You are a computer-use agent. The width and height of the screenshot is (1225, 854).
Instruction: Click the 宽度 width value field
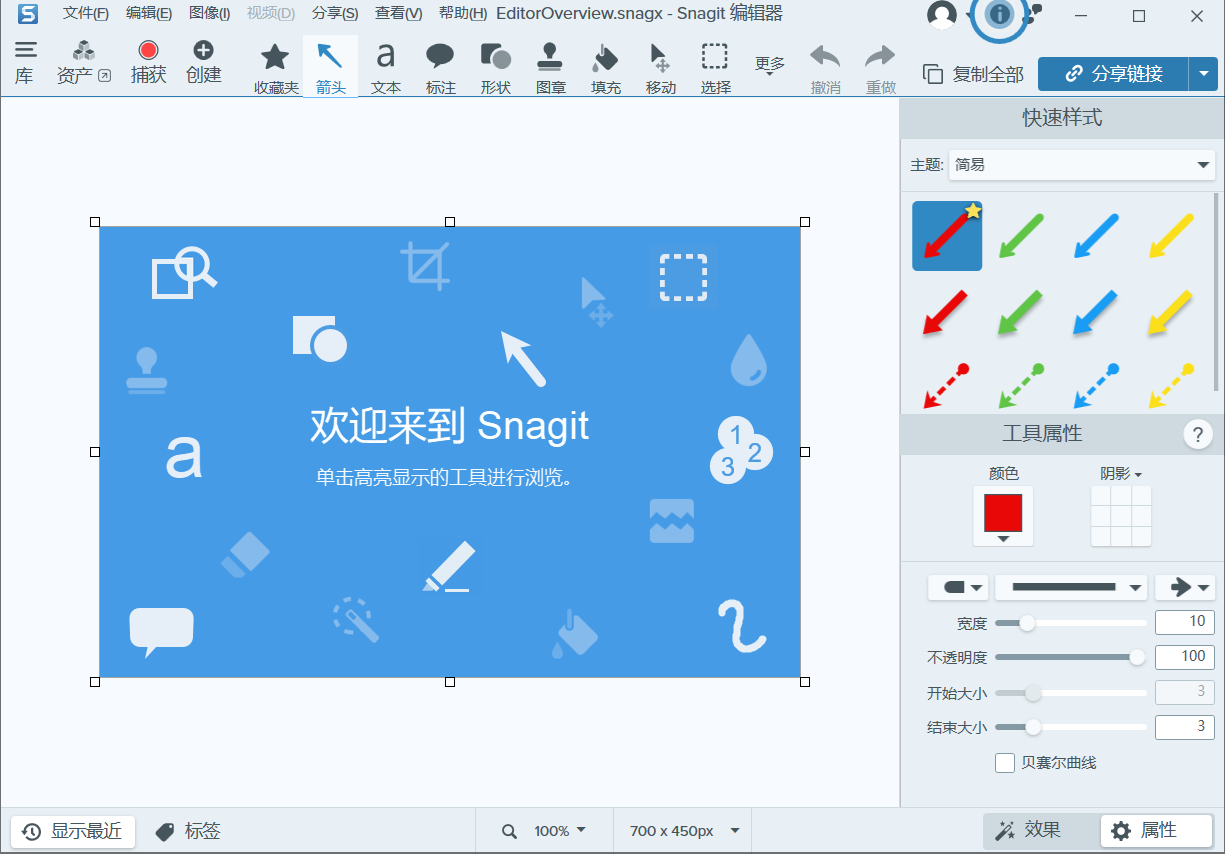[1184, 621]
